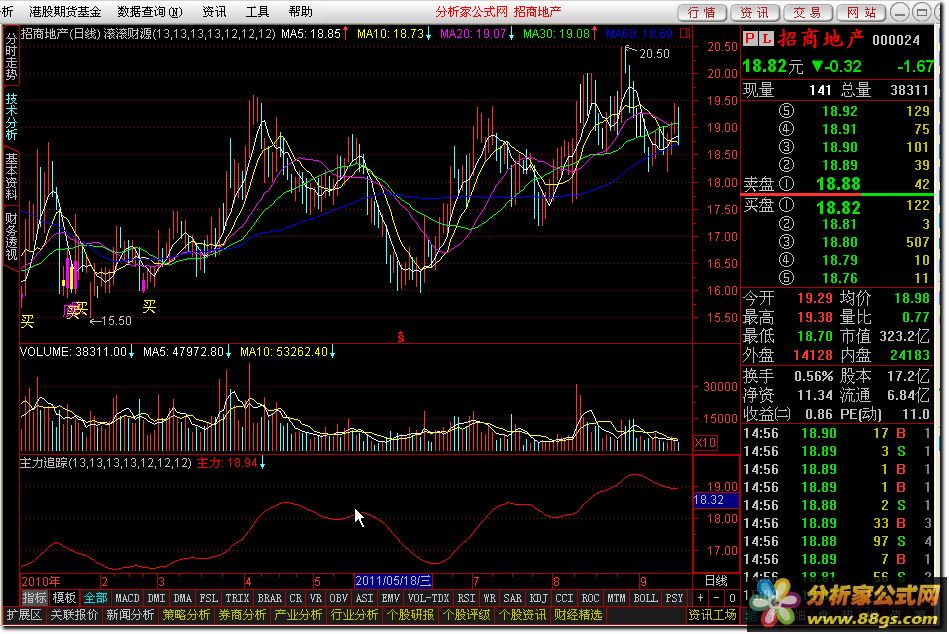Switch to 基本资料 side tab
Viewport: 949px width, 634px height.
[x=11, y=175]
